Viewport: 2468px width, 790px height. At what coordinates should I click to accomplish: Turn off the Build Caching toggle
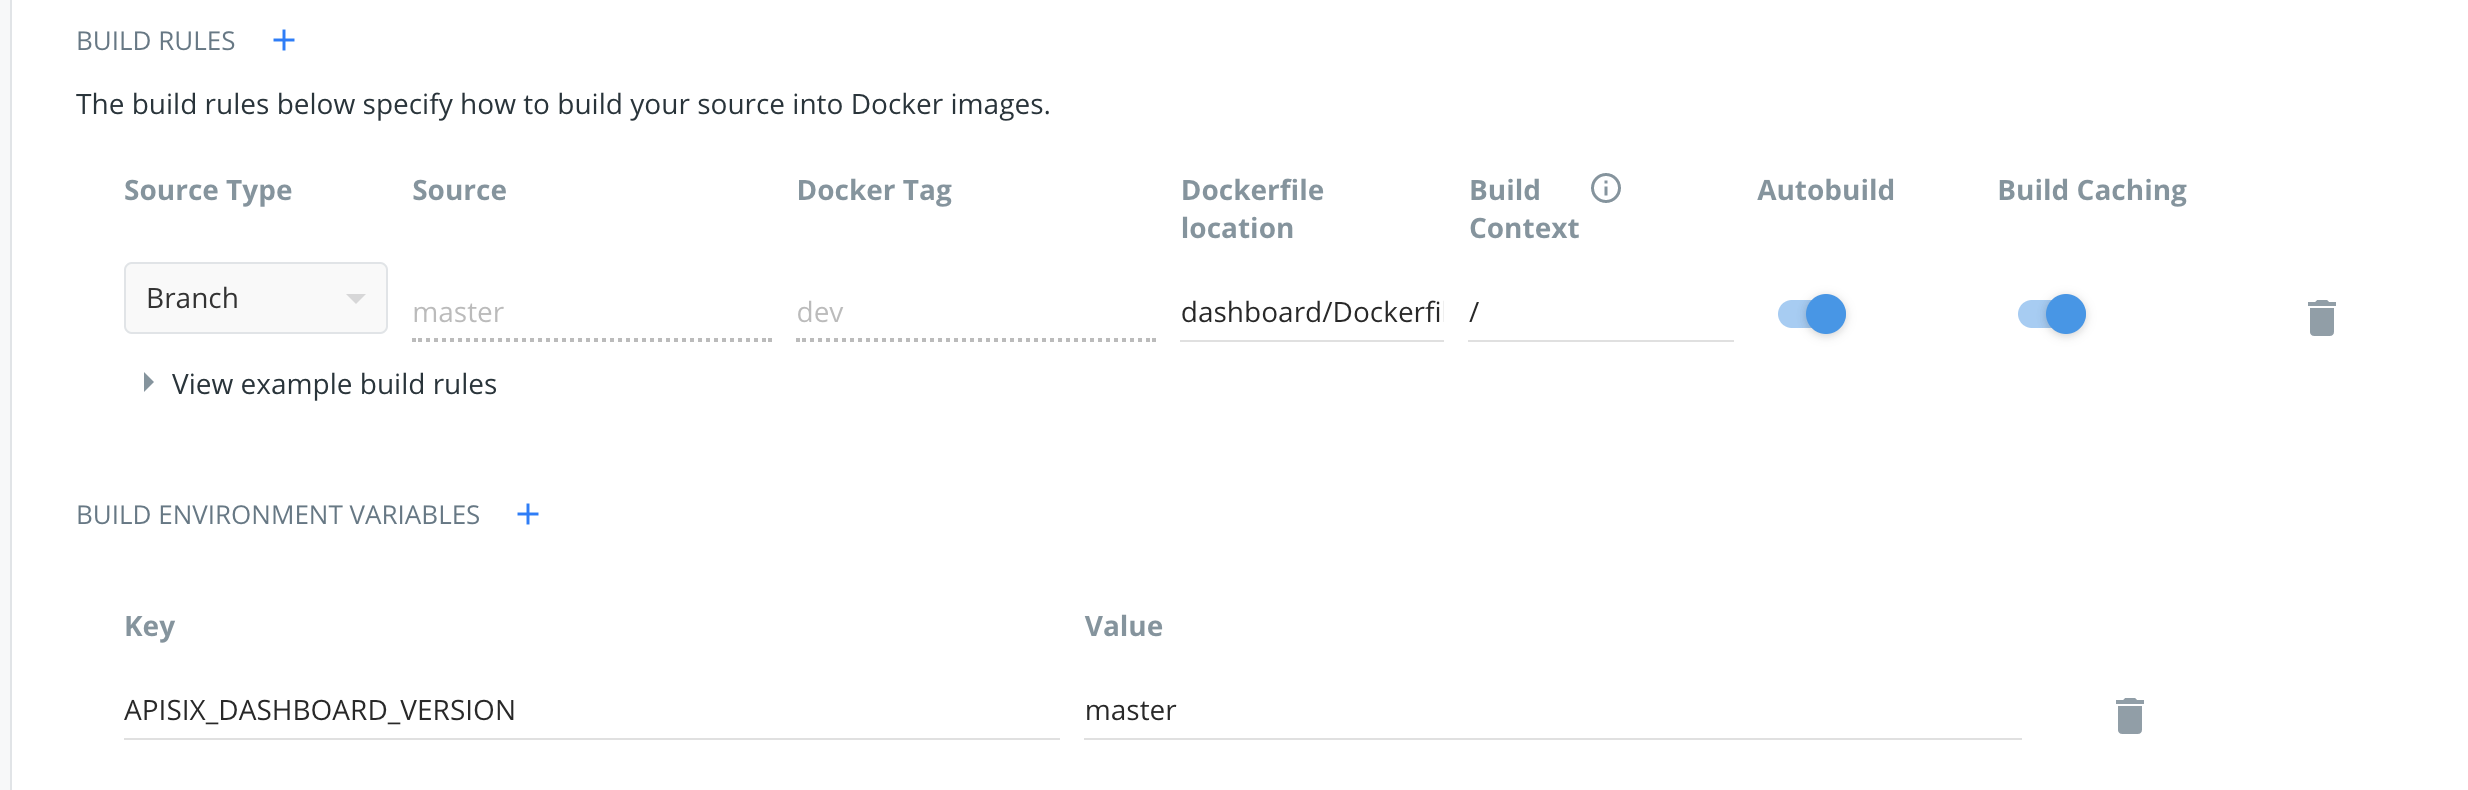[x=2052, y=314]
